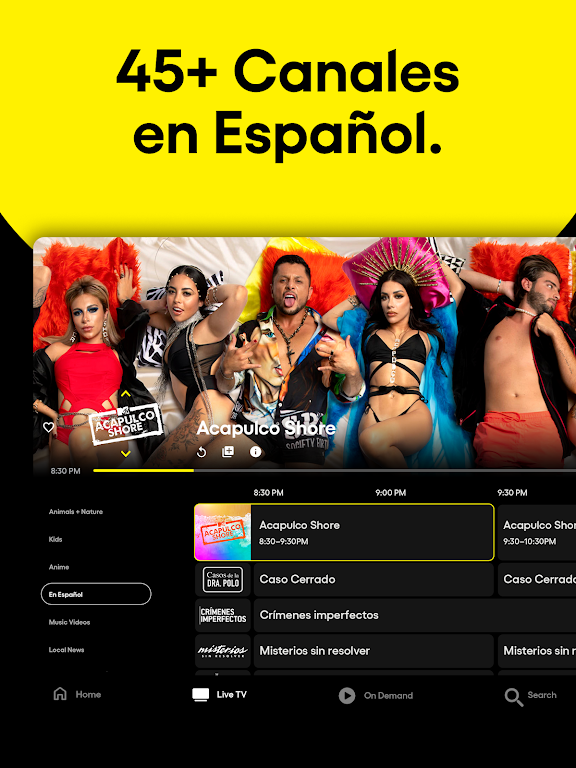Select the Casos de la Dra. Polo channel logo
Viewport: 576px width, 768px height.
[x=223, y=579]
